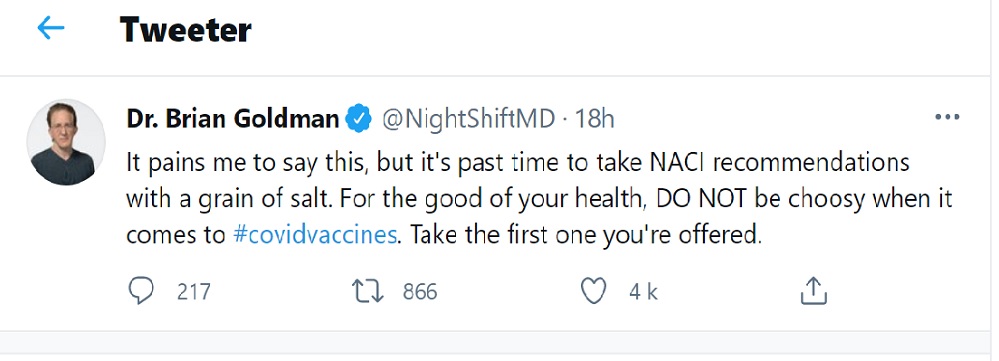Viewport: 999px width, 361px height.
Task: Click the 217 replies count
Action: (x=194, y=292)
